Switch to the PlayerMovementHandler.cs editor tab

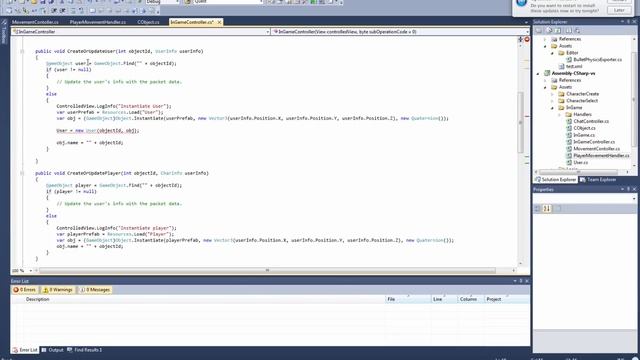click(98, 22)
